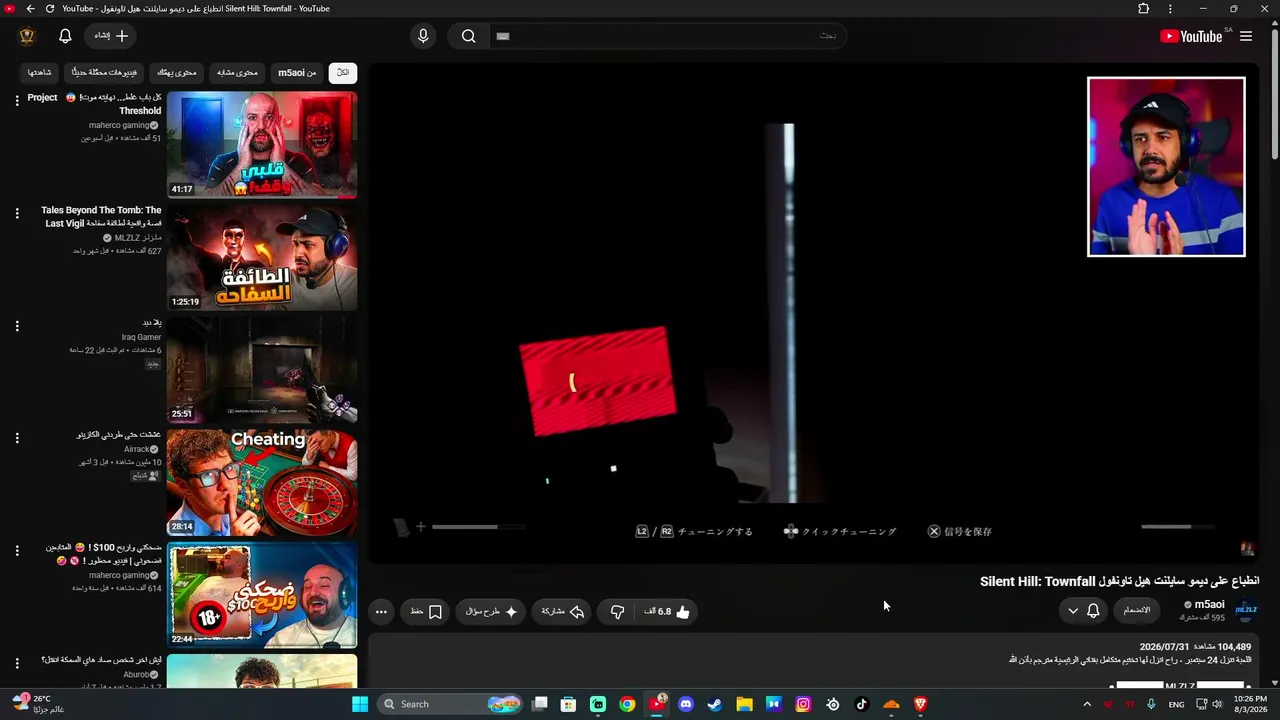Open the $100 laugh challenge thumbnail

(262, 595)
